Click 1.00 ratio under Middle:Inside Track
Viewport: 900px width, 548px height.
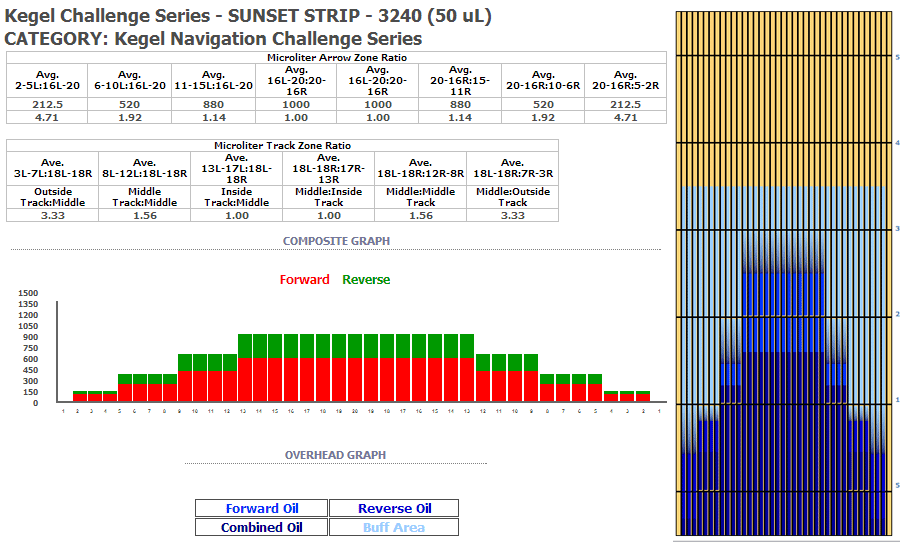pos(329,216)
